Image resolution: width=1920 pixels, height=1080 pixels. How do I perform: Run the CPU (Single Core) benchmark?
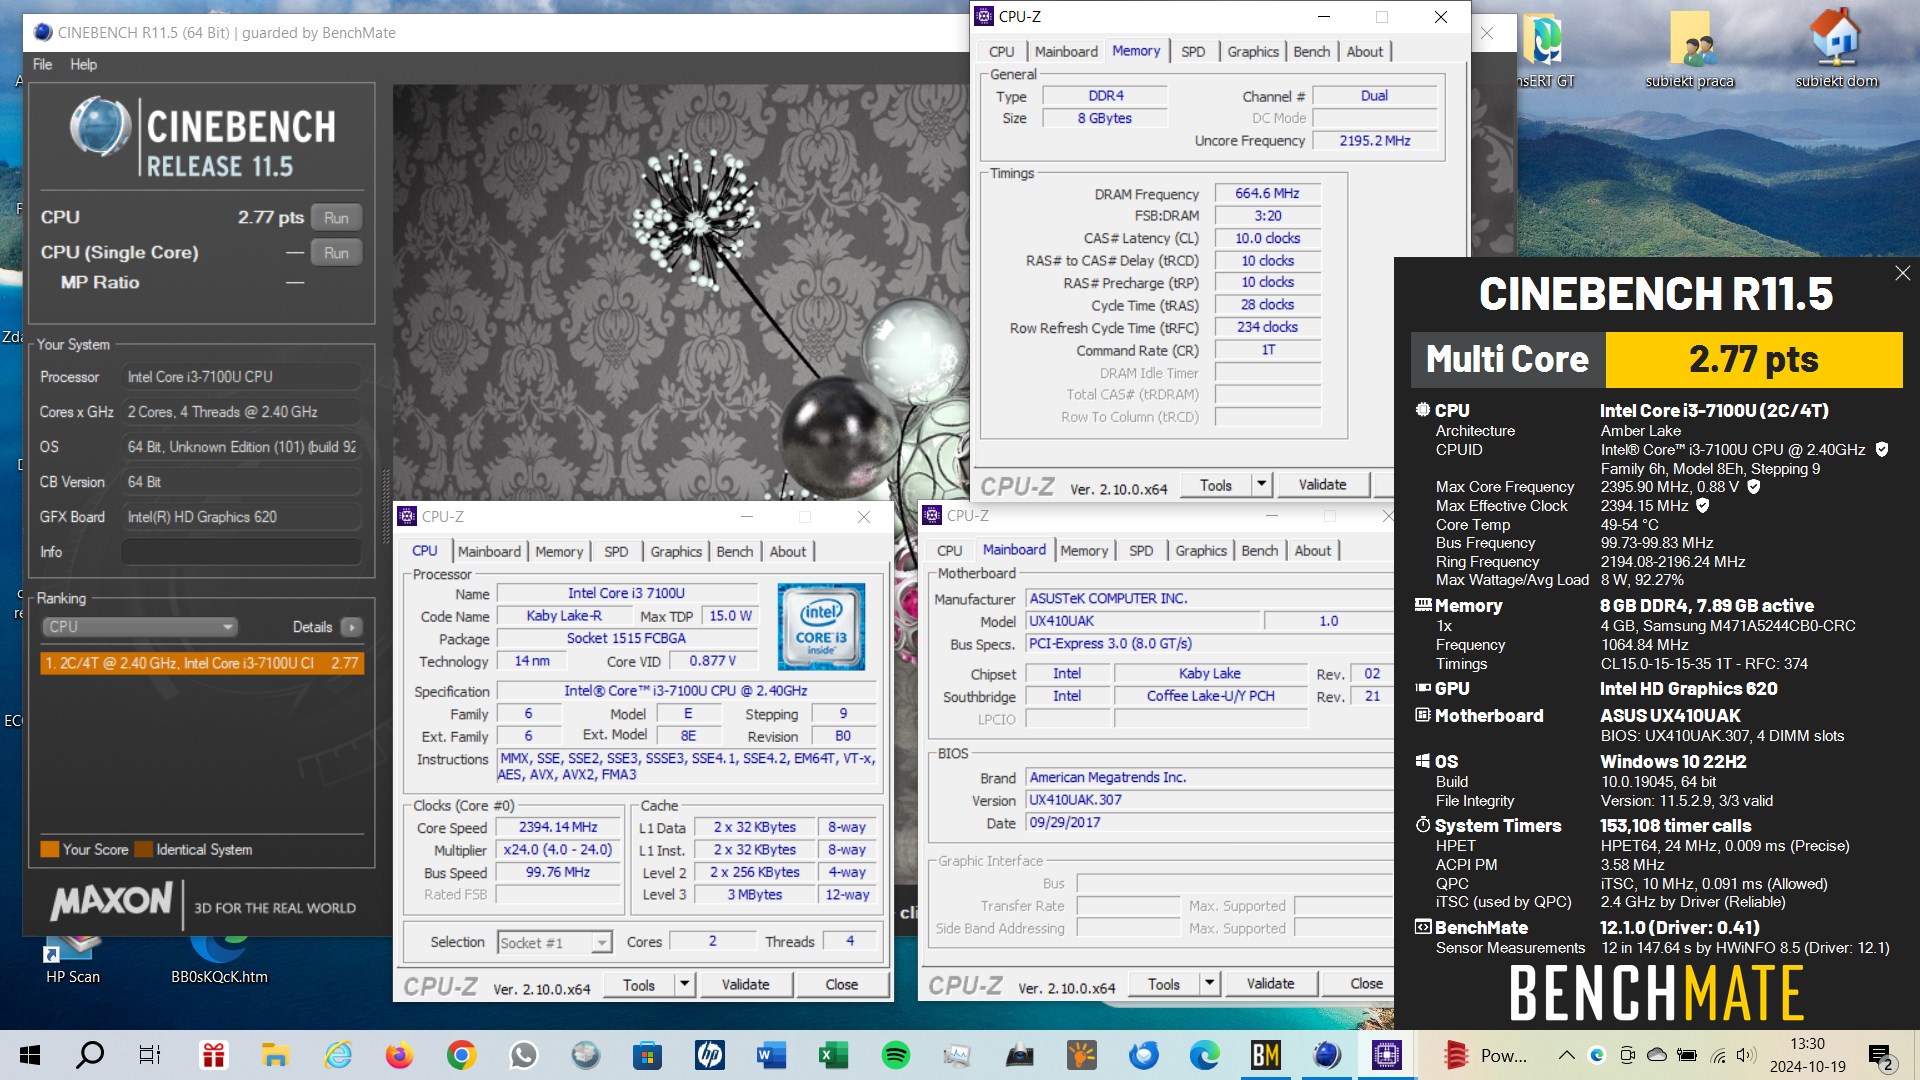click(x=336, y=253)
